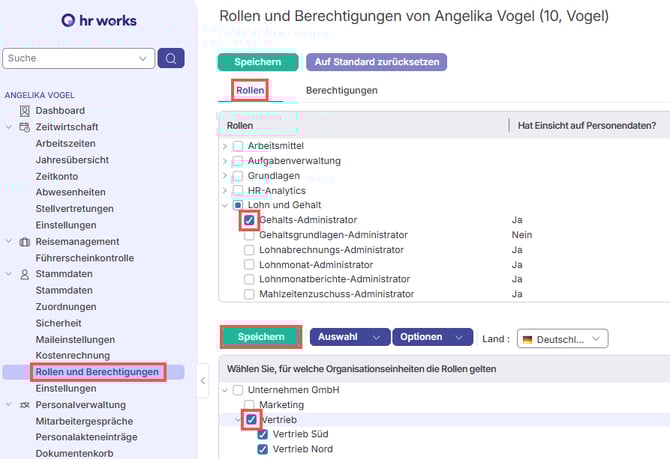Open the Suche dropdown arrow
The width and height of the screenshot is (670, 459).
143,59
